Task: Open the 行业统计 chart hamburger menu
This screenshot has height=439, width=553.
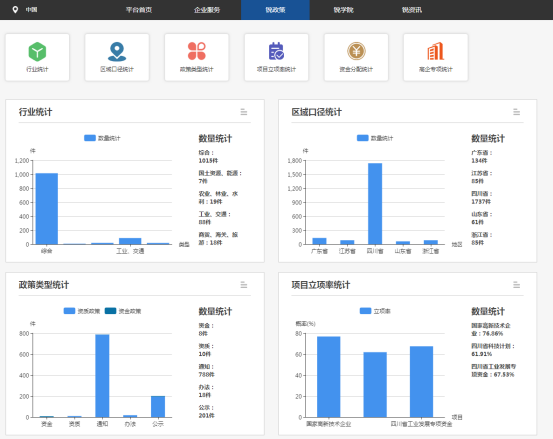Action: [x=244, y=112]
